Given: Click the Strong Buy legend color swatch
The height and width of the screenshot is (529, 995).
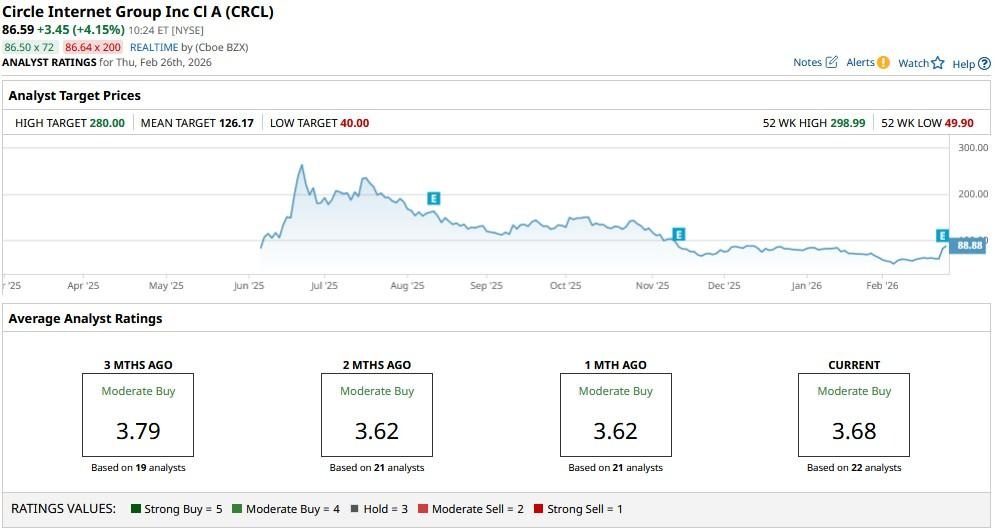Looking at the screenshot, I should click(136, 509).
